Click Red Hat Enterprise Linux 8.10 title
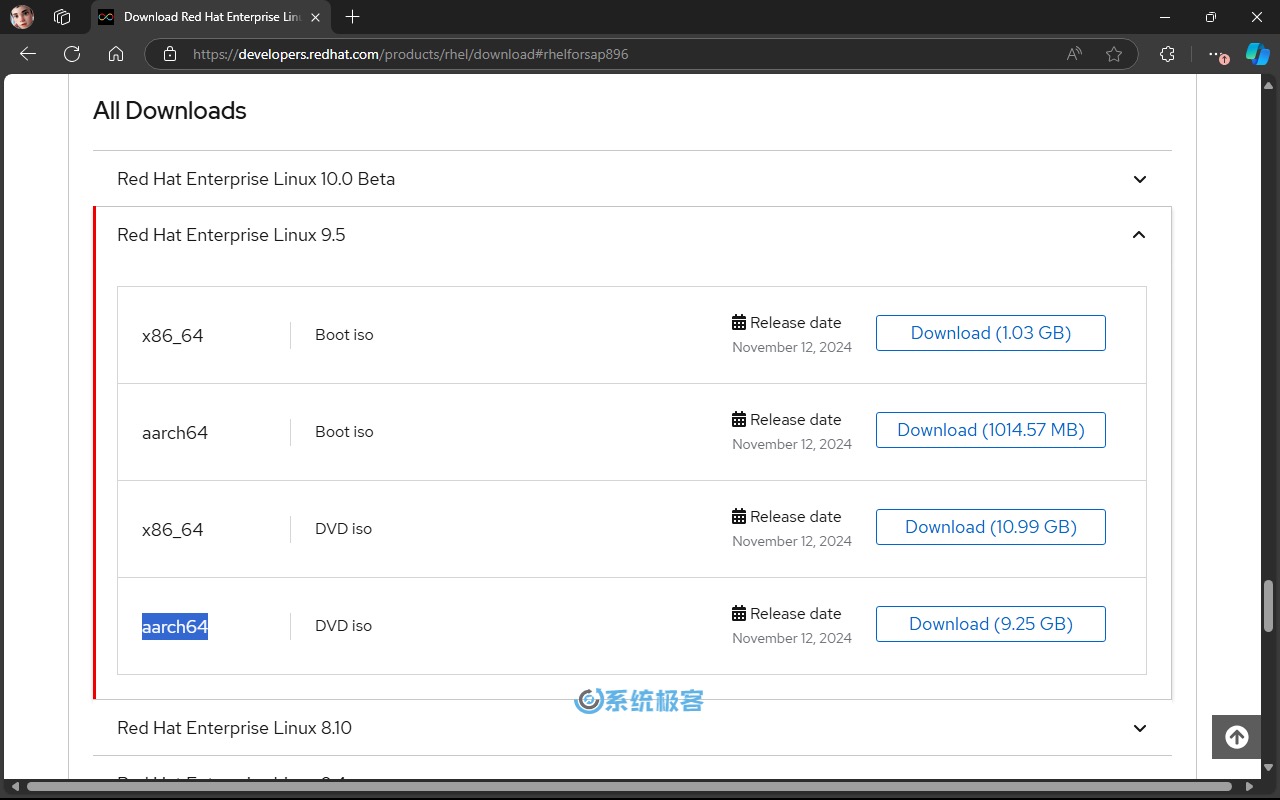Viewport: 1280px width, 800px height. pyautogui.click(x=234, y=728)
